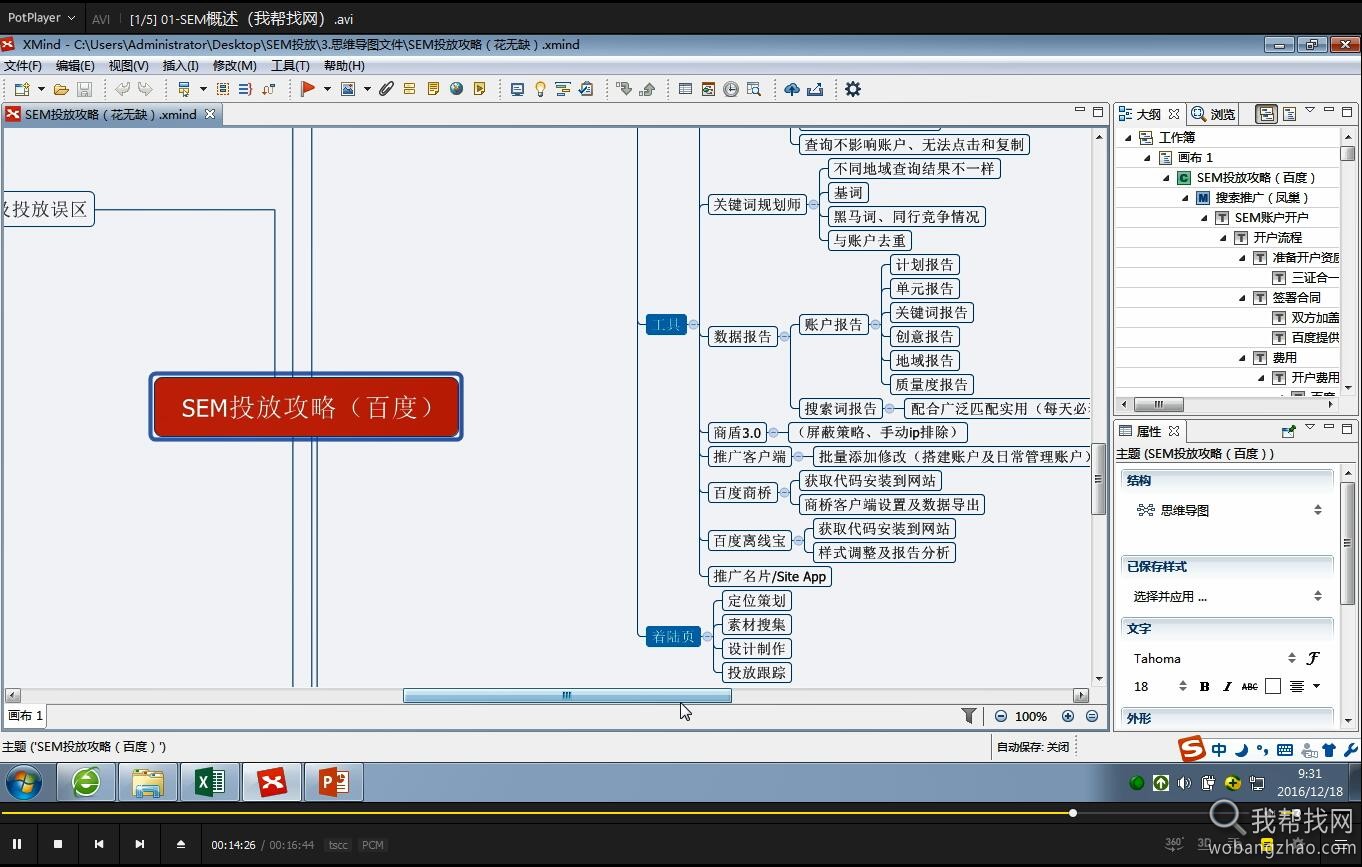Image resolution: width=1362 pixels, height=867 pixels.
Task: Click the summary bracket toolbar icon
Action: point(245,89)
